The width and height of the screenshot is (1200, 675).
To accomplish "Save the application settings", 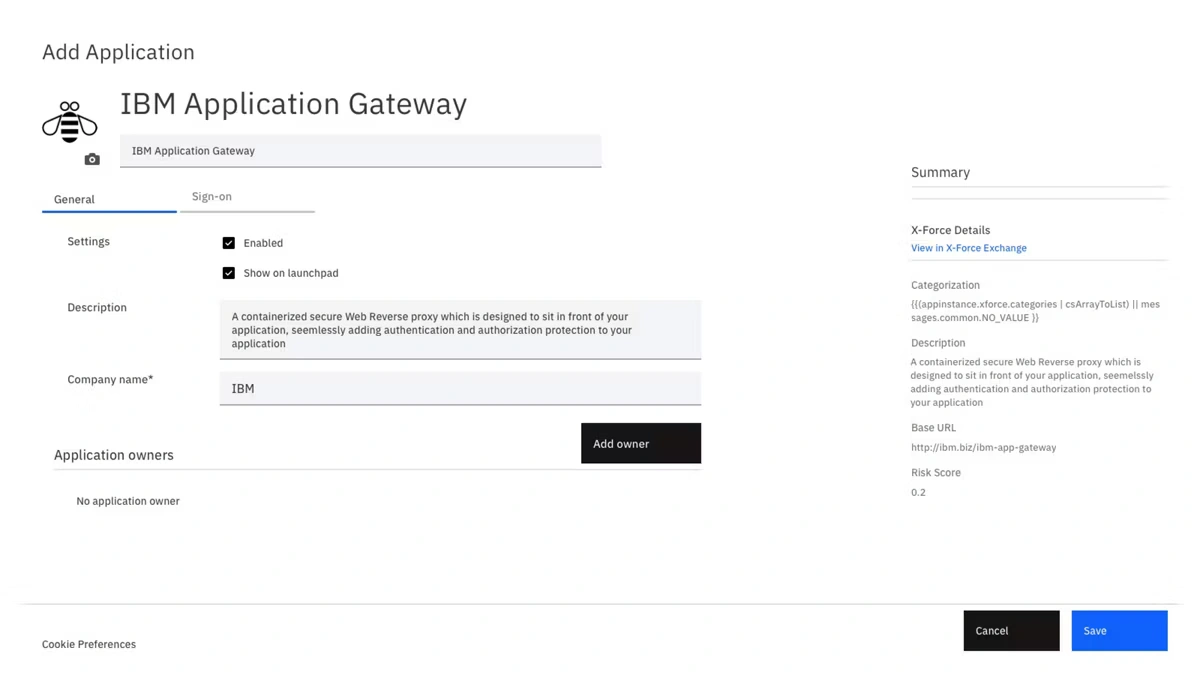I will click(1119, 631).
